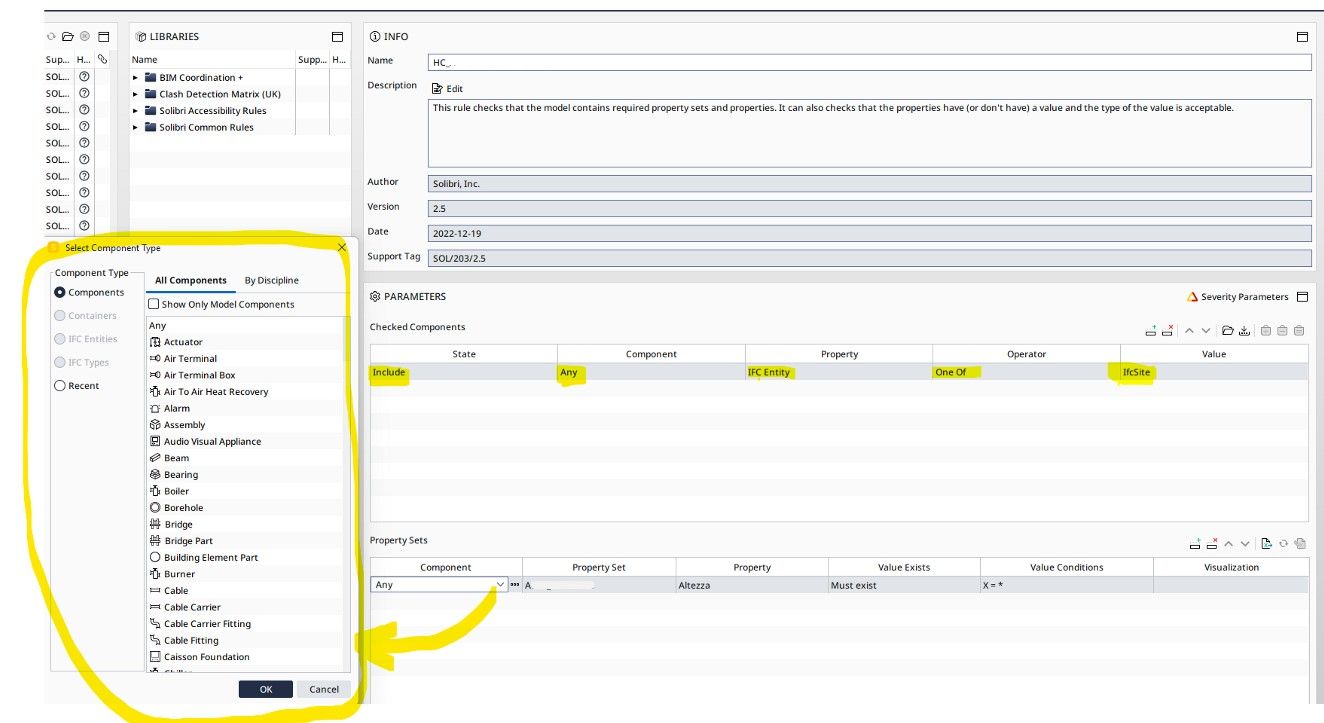Select Any at top of component list
The width and height of the screenshot is (1324, 723).
pos(158,325)
